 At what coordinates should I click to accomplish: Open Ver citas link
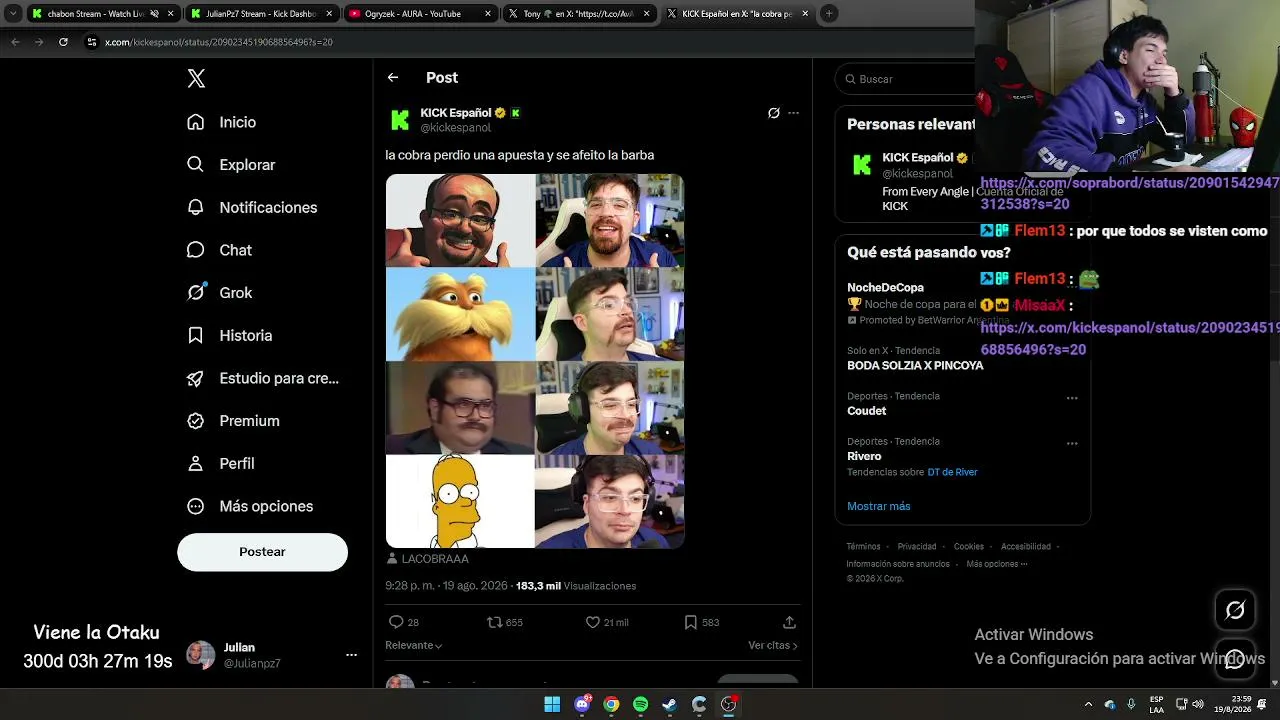pyautogui.click(x=773, y=646)
